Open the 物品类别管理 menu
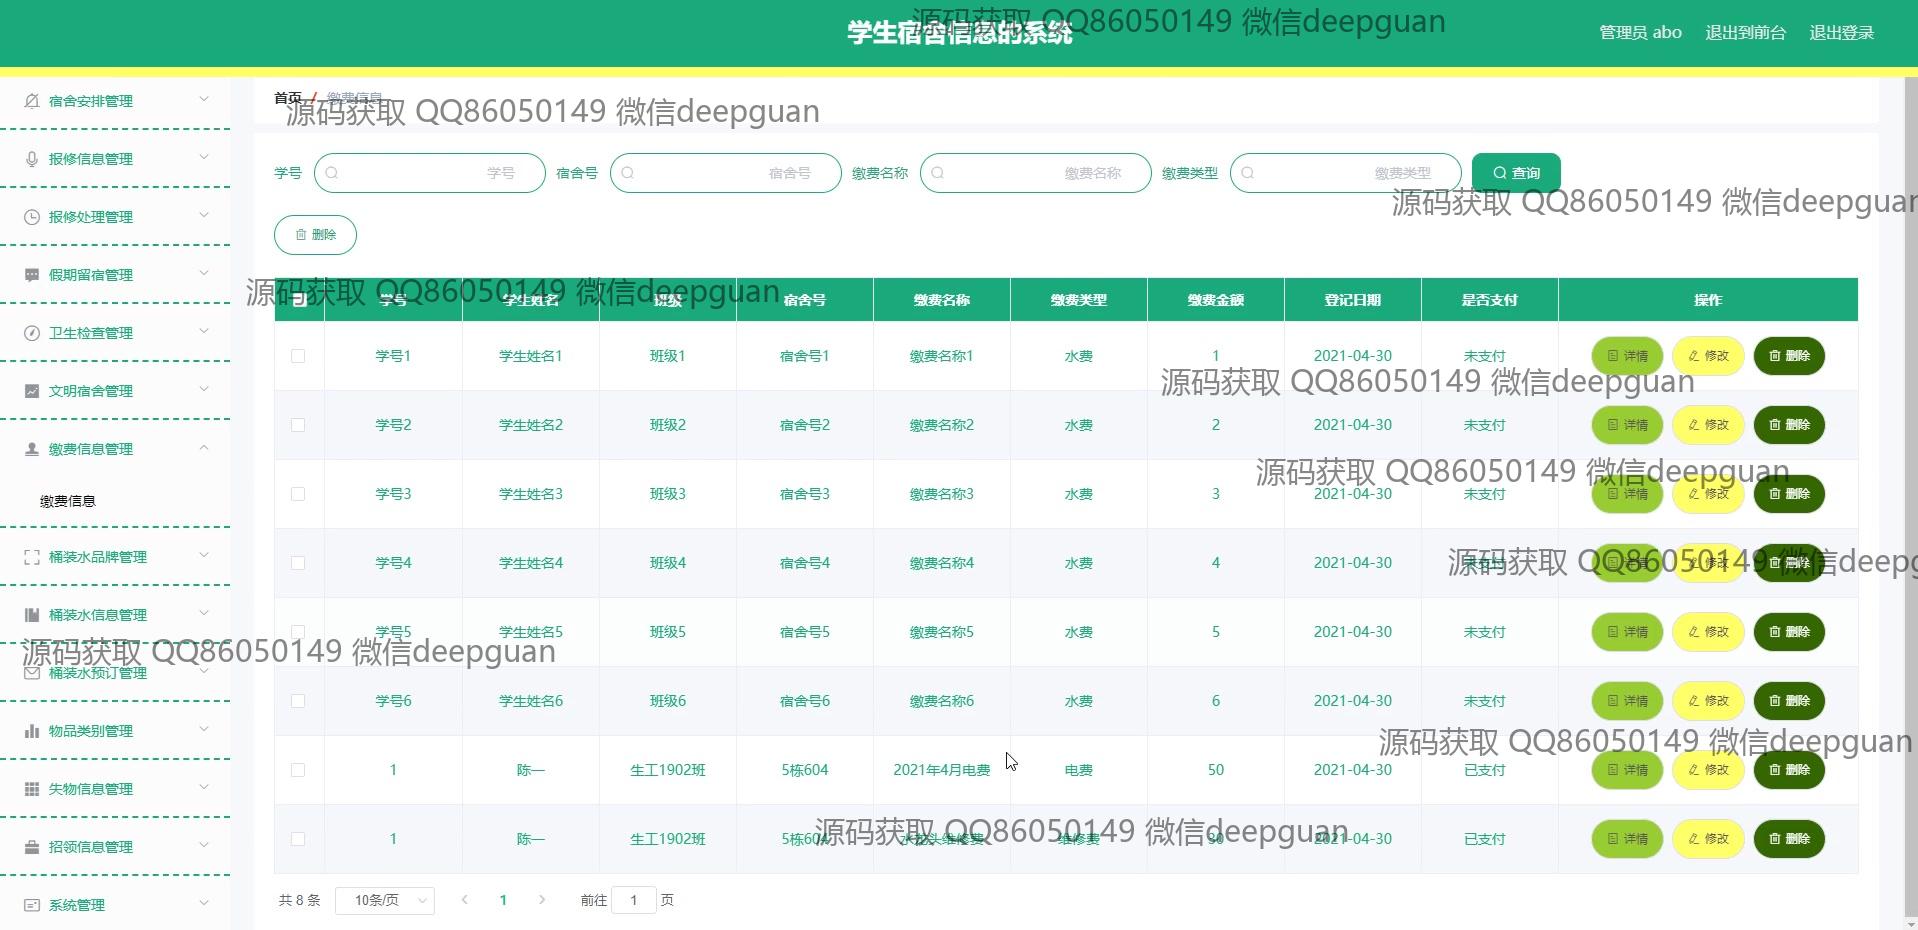Image resolution: width=1918 pixels, height=930 pixels. [x=115, y=731]
